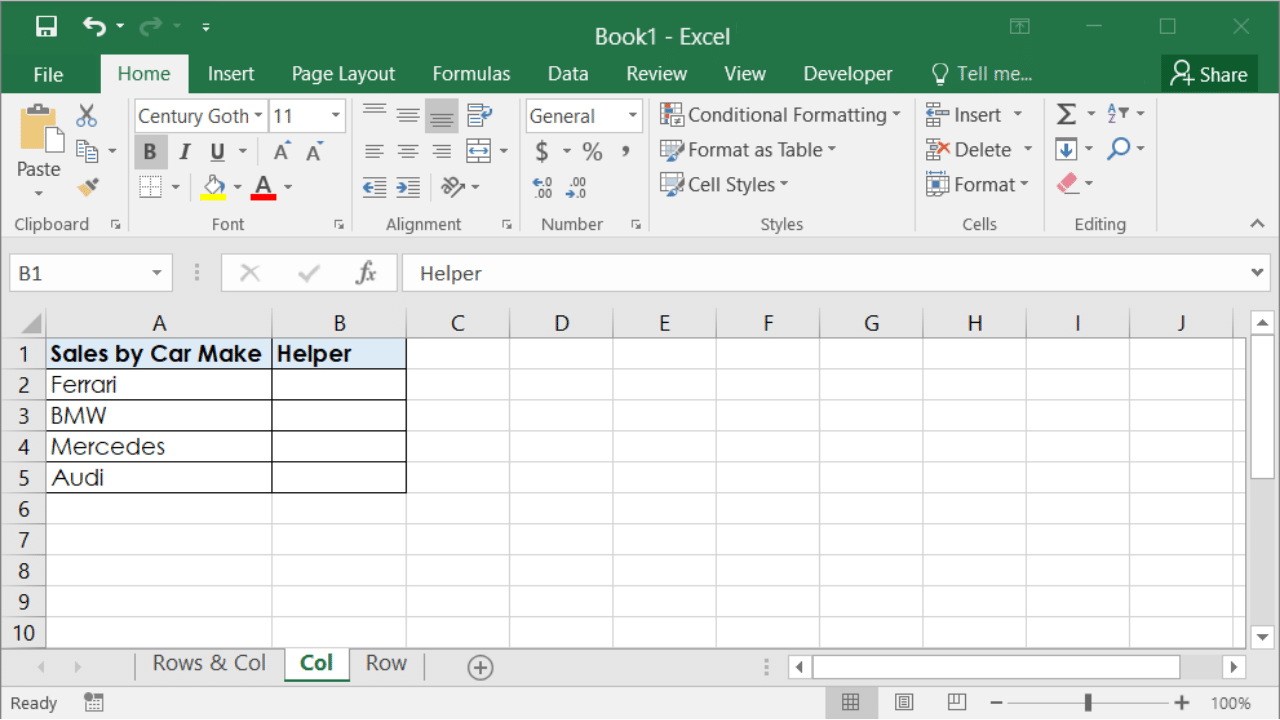
Task: Click the Increase Decimal icon
Action: click(543, 187)
